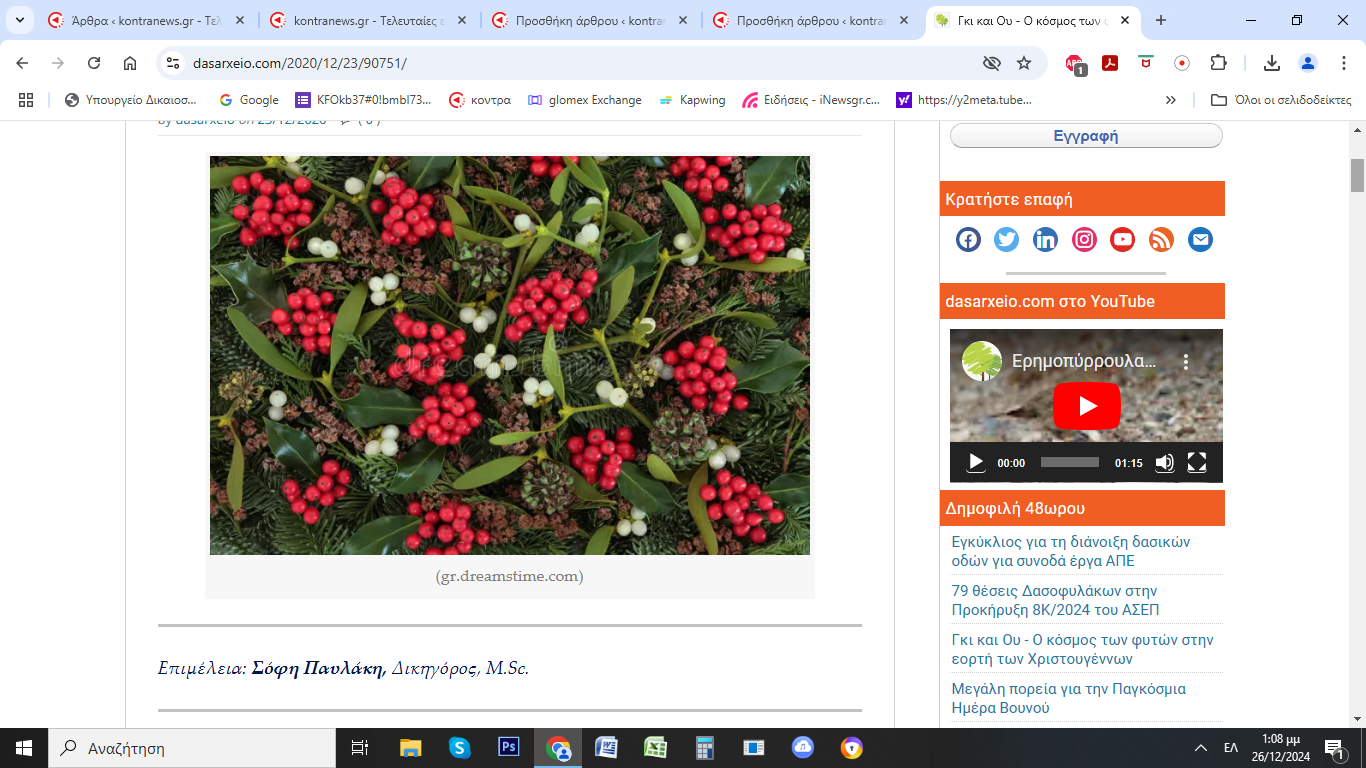Open the Twitter social icon
The width and height of the screenshot is (1366, 768).
tap(1007, 240)
